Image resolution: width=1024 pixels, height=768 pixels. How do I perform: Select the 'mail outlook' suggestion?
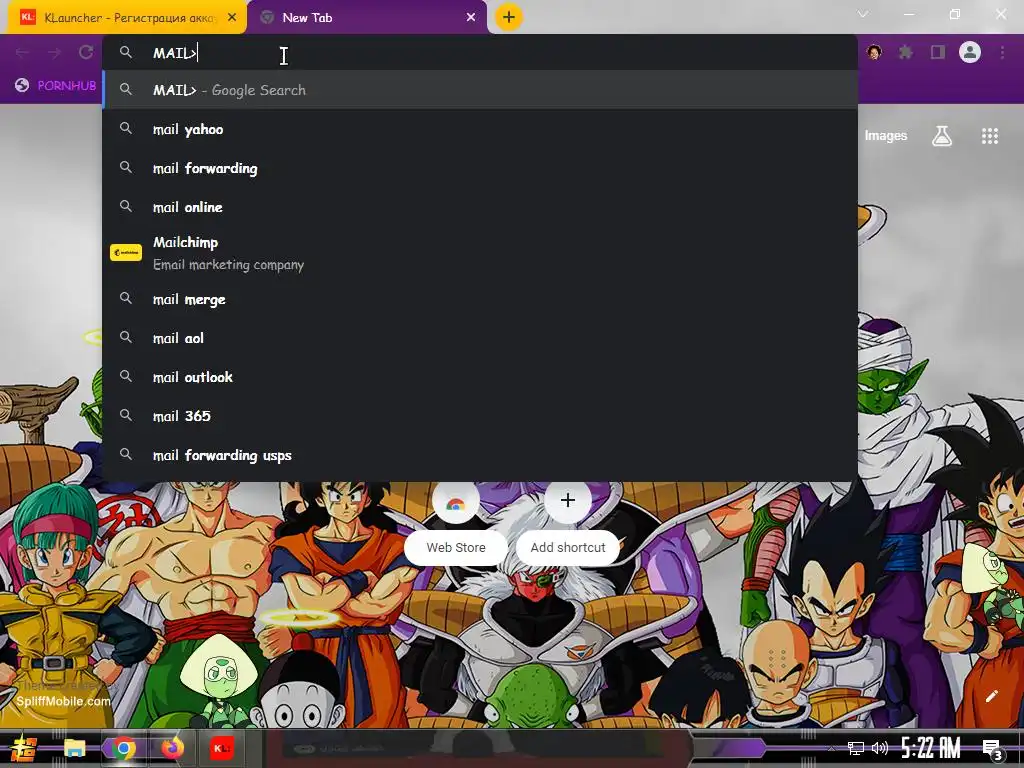[480, 377]
